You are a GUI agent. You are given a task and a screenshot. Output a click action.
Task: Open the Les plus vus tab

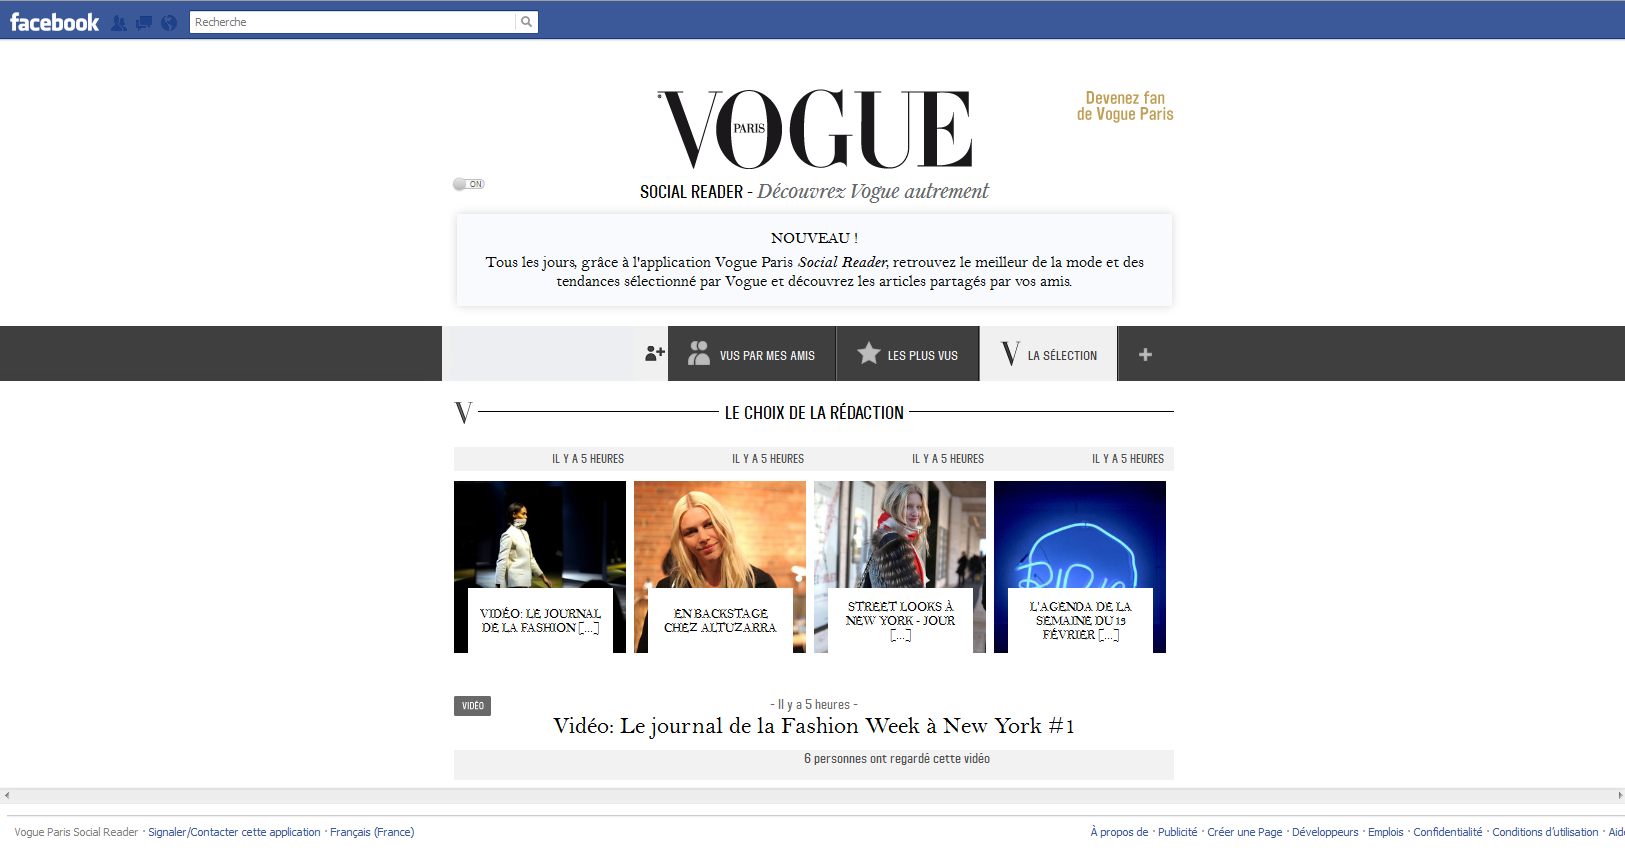click(x=908, y=354)
